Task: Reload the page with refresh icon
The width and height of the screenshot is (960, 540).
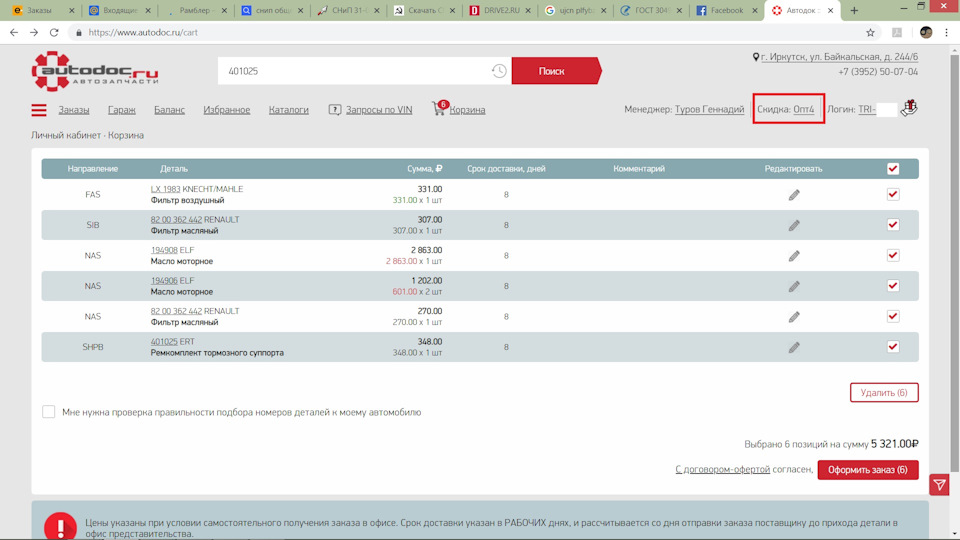Action: (x=54, y=32)
